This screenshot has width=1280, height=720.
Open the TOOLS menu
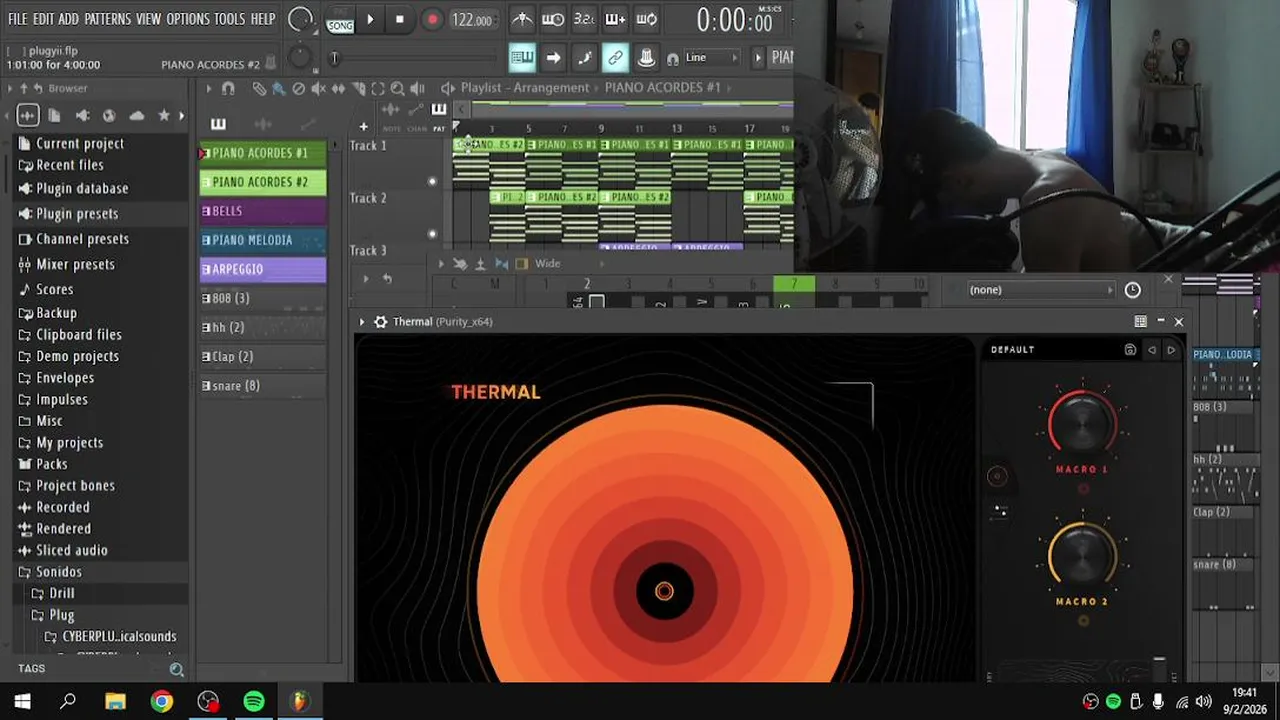pyautogui.click(x=229, y=19)
